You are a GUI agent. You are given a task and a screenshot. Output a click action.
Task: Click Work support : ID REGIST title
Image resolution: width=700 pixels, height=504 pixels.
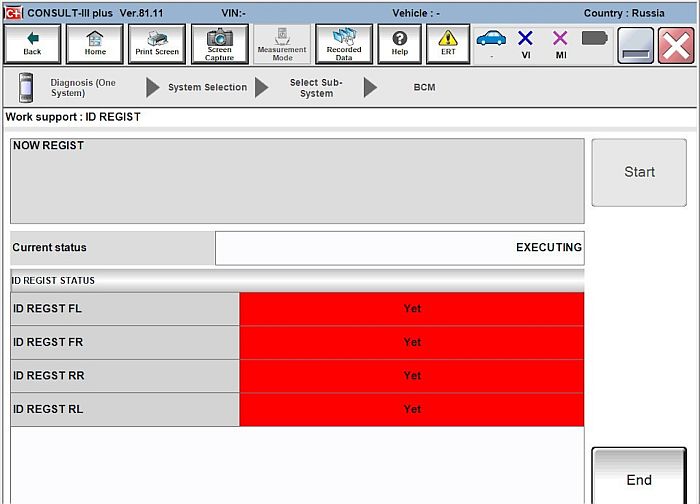tap(73, 117)
